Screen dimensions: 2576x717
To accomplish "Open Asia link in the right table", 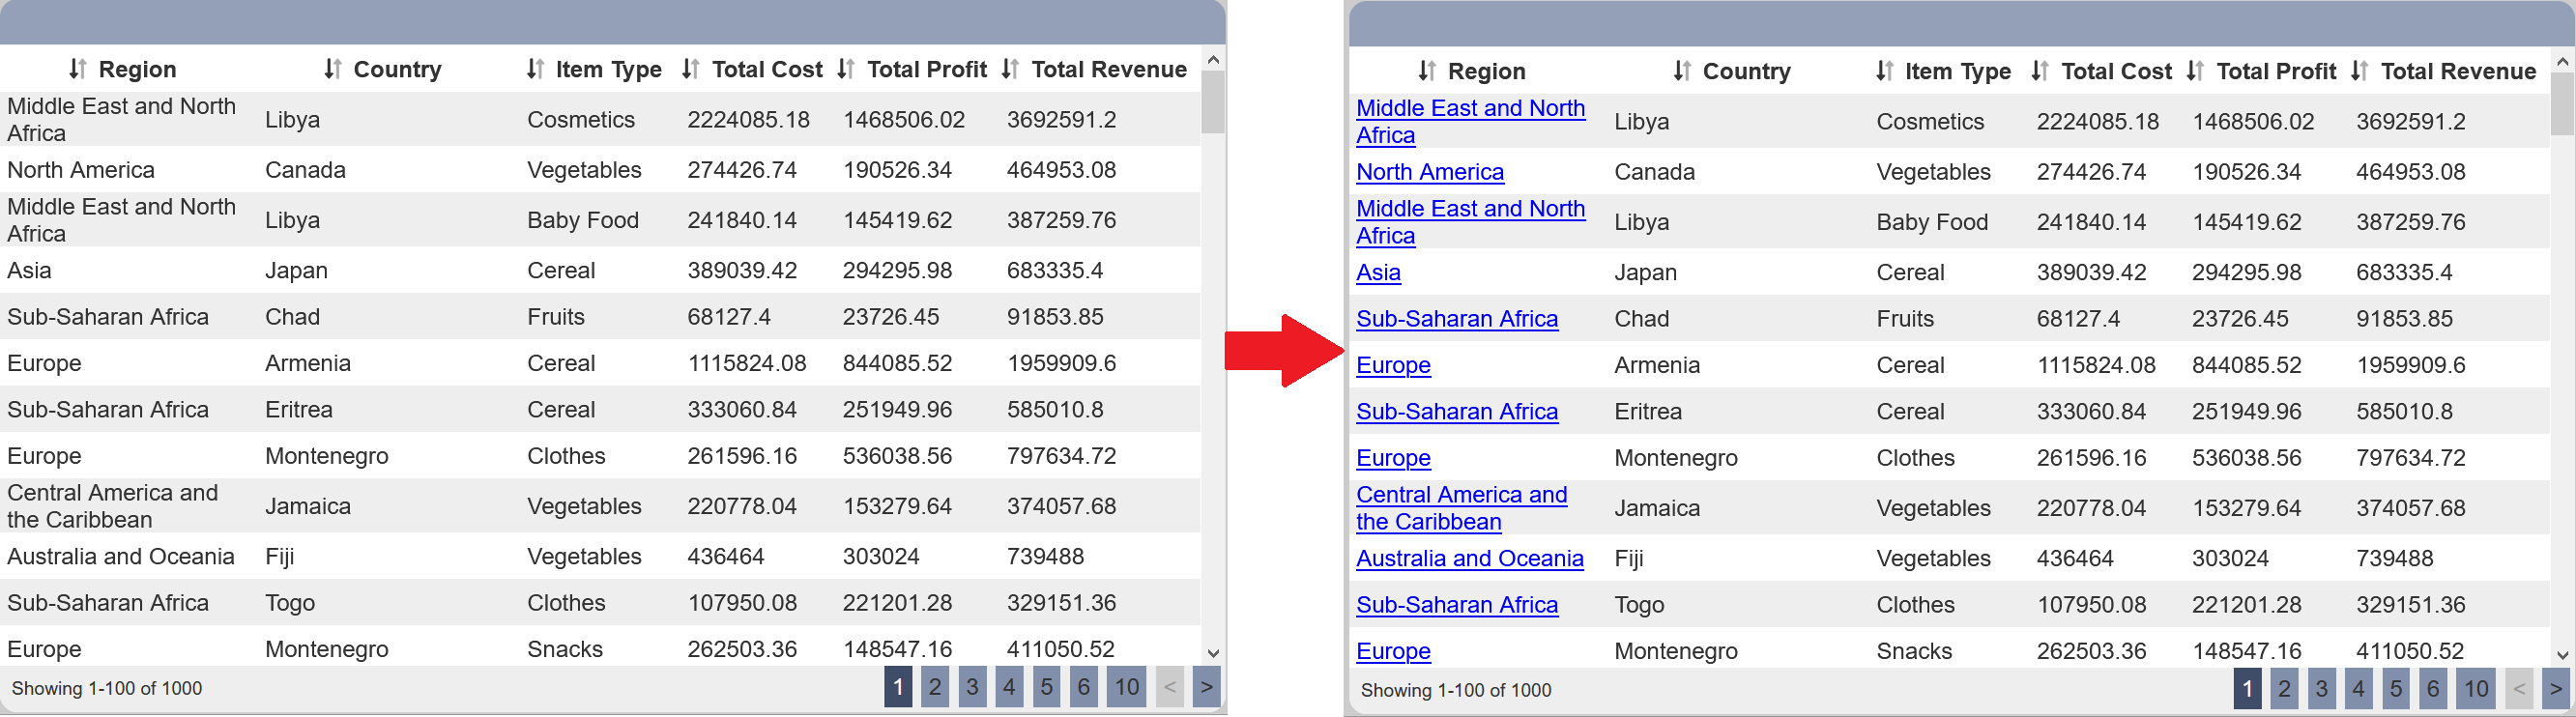I will (x=1378, y=272).
